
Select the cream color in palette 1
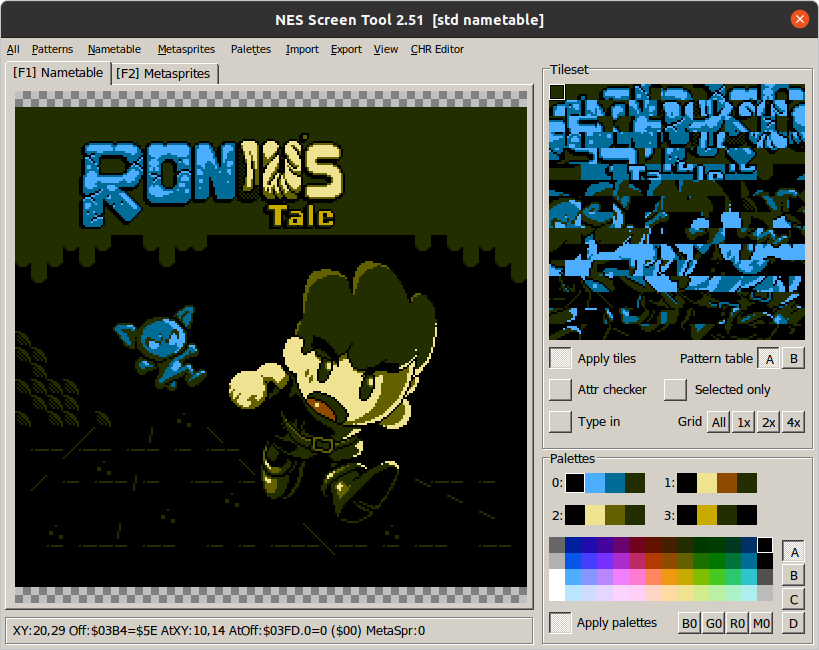(x=707, y=483)
